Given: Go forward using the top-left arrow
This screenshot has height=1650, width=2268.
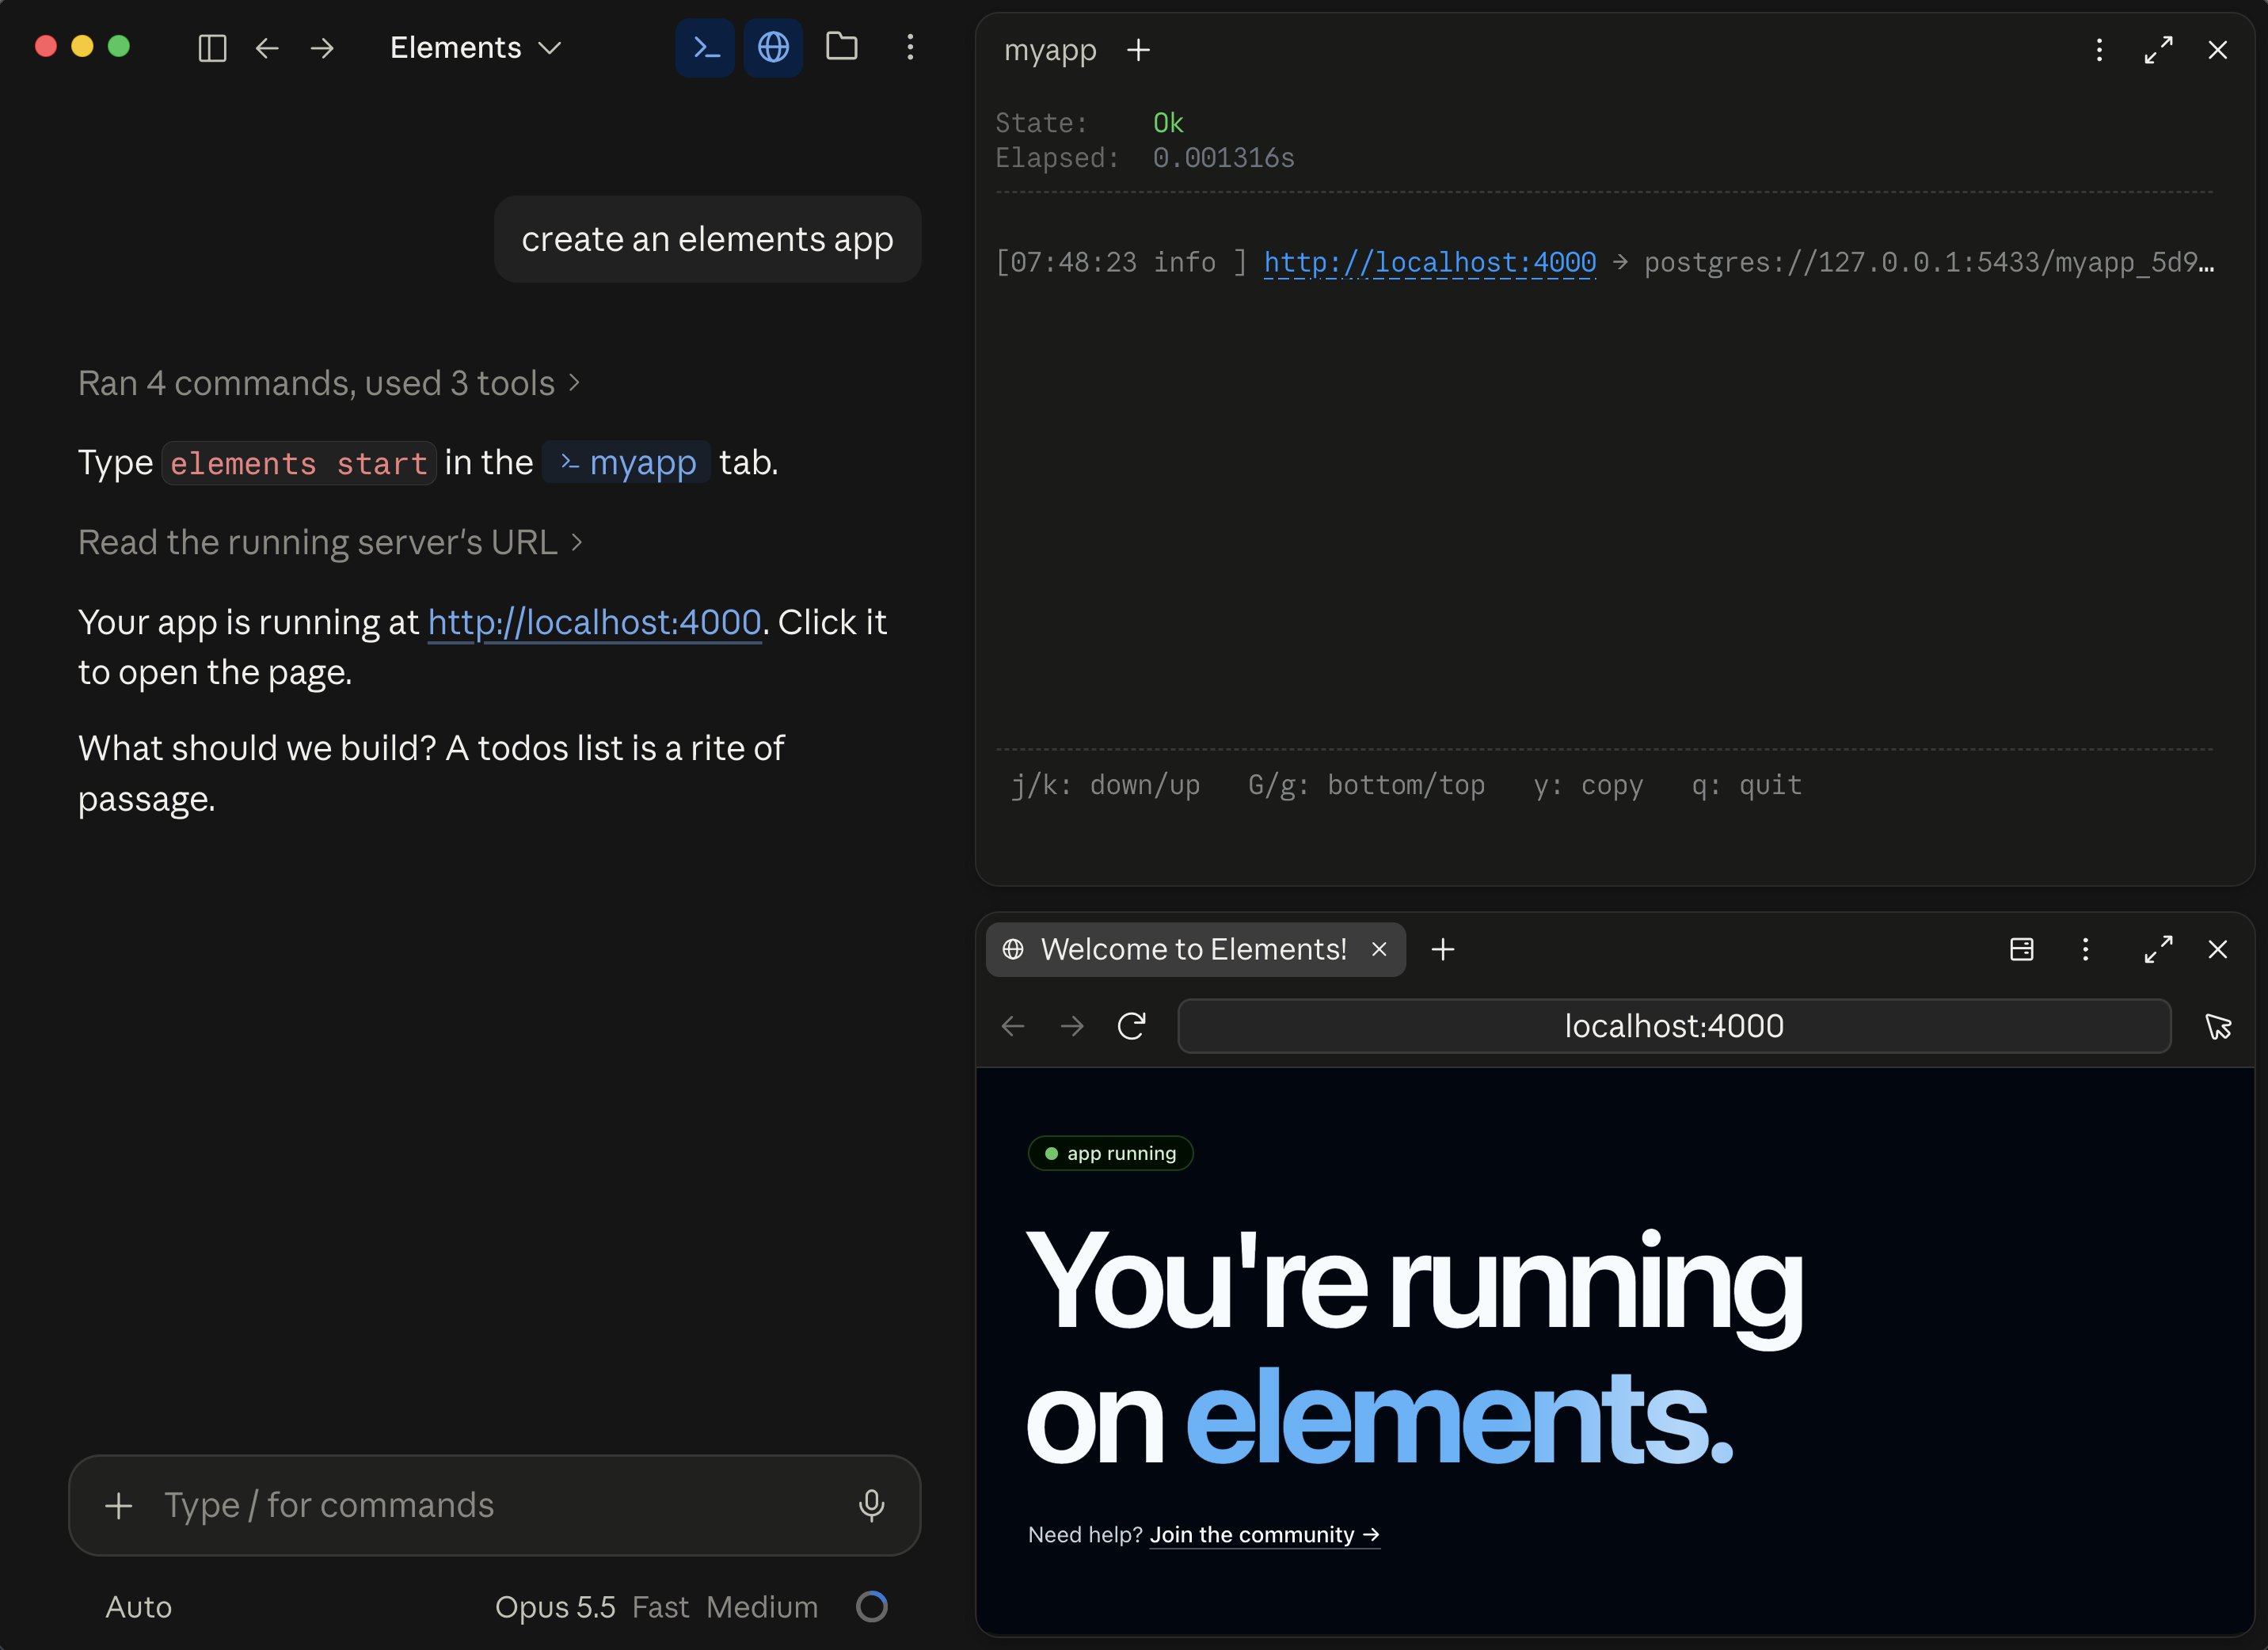Looking at the screenshot, I should pyautogui.click(x=322, y=47).
